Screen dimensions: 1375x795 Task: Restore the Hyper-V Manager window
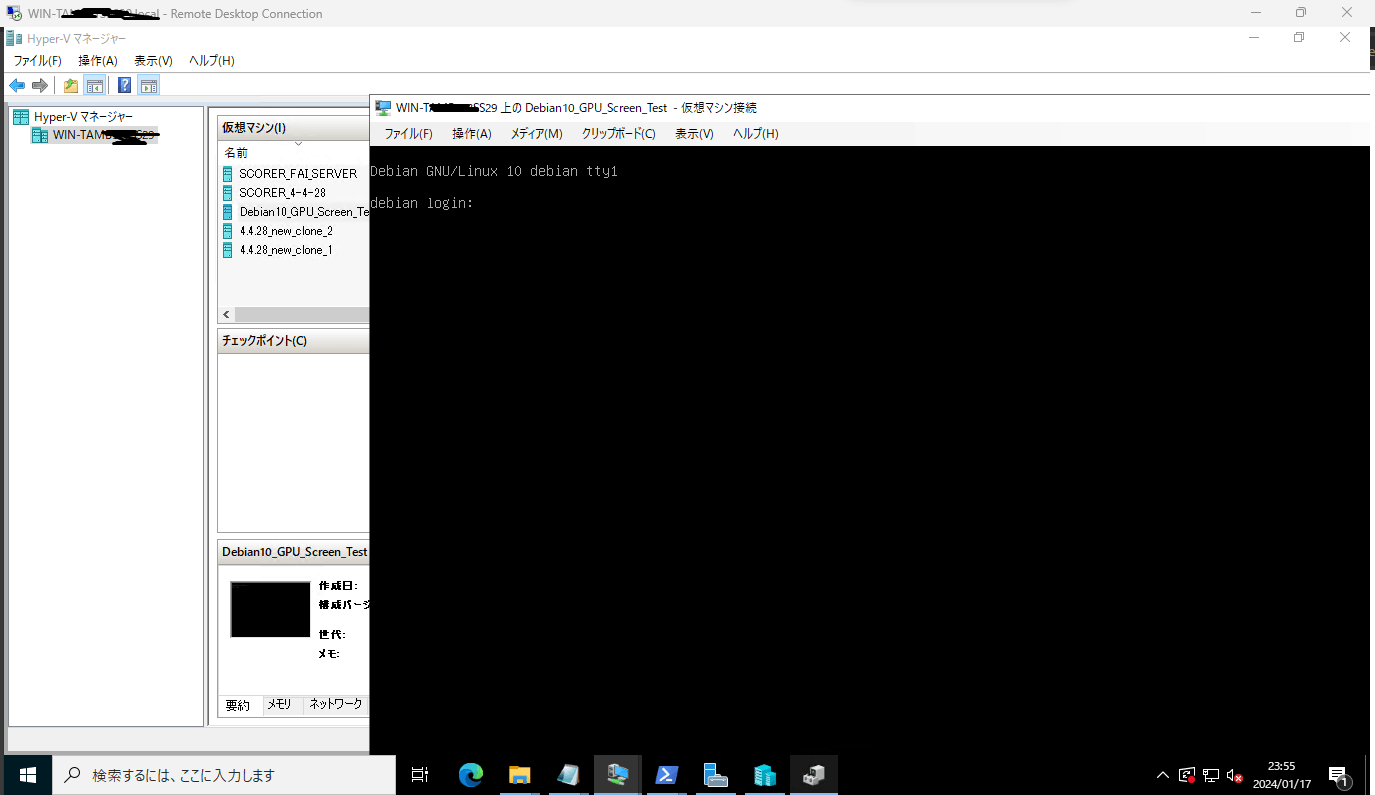point(1299,37)
